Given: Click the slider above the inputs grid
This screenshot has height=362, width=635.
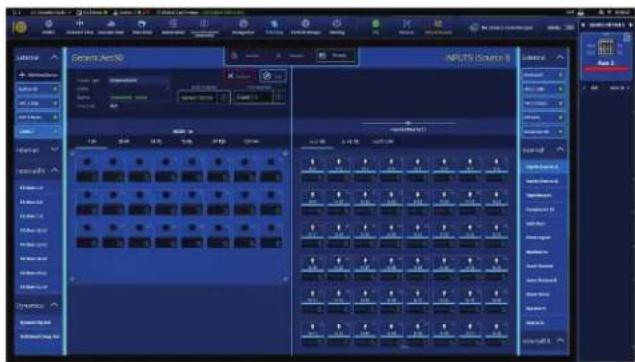Looking at the screenshot, I should (408, 123).
